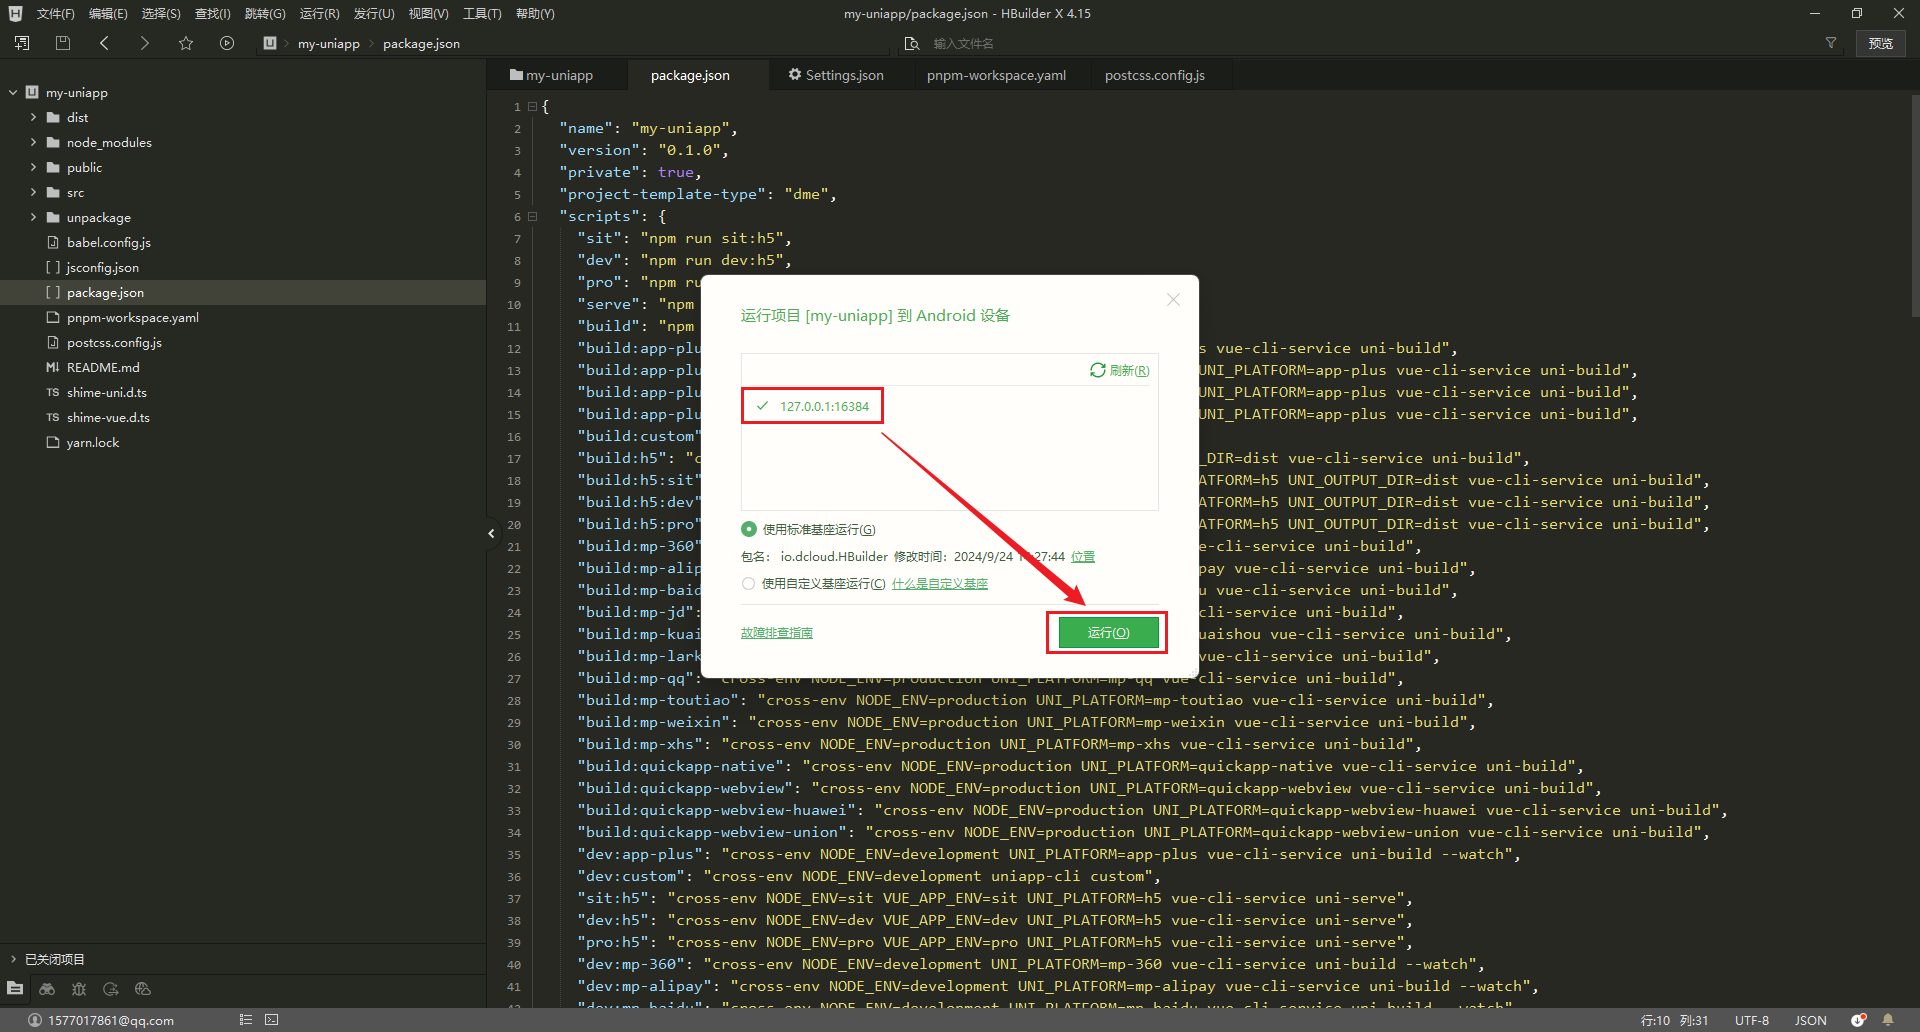
Task: Click the bookmark star icon in toolbar
Action: click(186, 43)
